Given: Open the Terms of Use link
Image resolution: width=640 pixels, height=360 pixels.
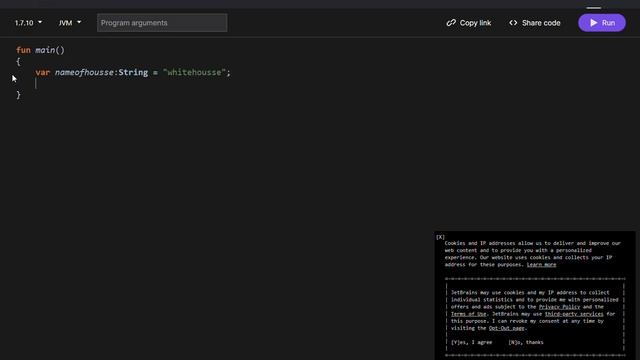Looking at the screenshot, I should click(468, 314).
